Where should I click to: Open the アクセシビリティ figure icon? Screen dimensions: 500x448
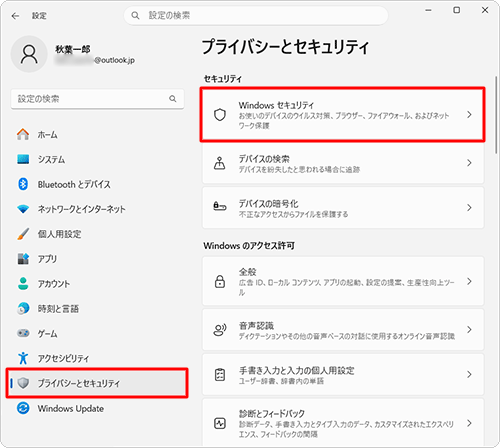point(23,358)
